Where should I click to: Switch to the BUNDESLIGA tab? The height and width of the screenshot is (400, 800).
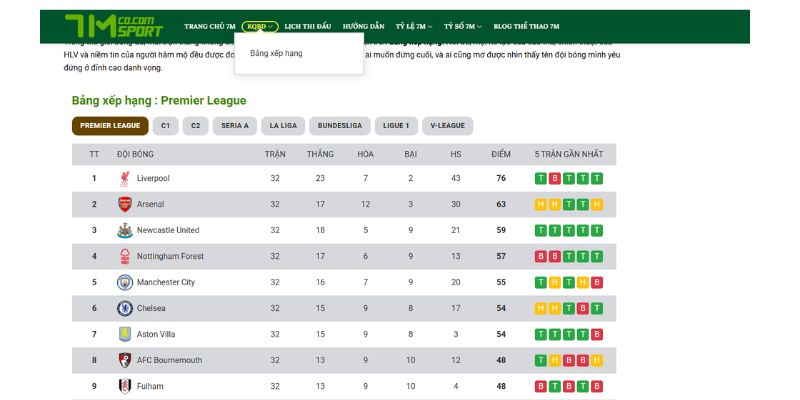coord(340,126)
